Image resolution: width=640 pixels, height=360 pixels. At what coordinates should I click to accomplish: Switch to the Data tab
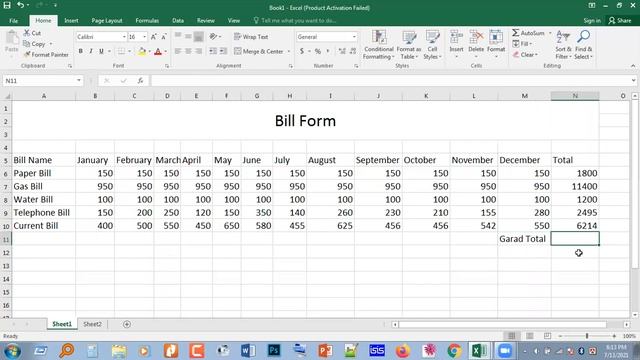pyautogui.click(x=178, y=20)
